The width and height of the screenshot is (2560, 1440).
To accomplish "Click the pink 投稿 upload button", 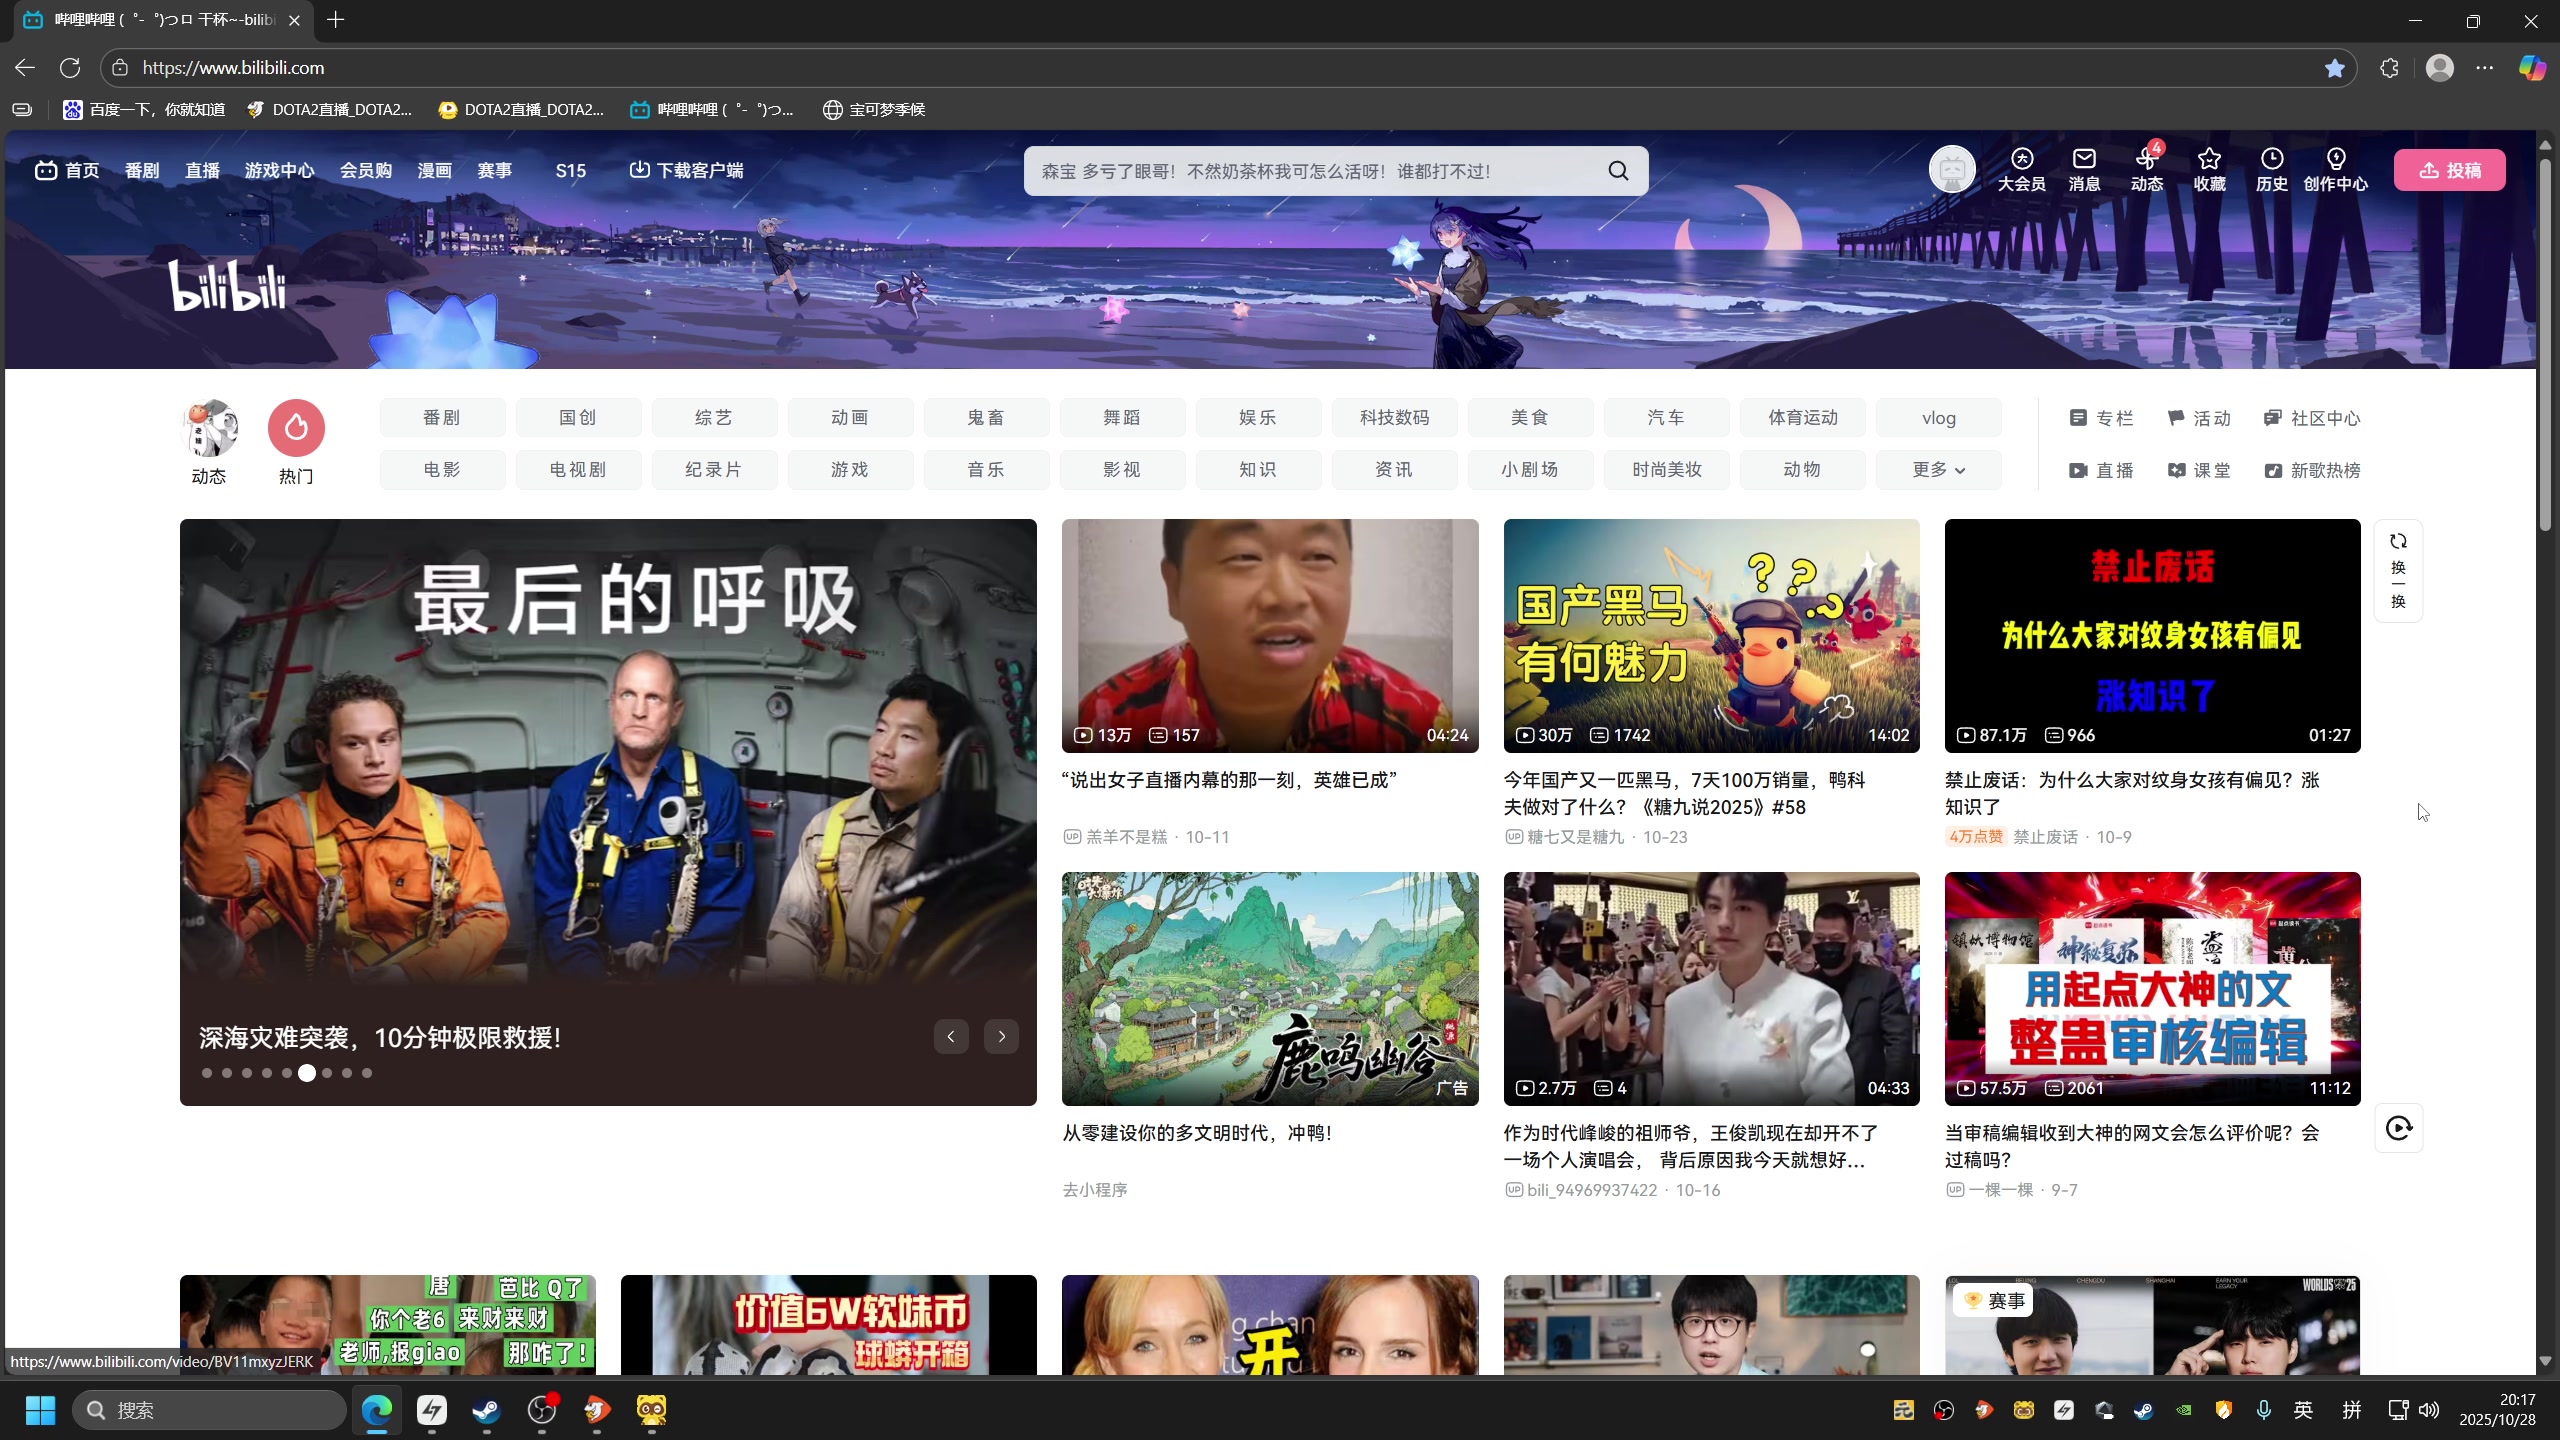I will [2449, 170].
